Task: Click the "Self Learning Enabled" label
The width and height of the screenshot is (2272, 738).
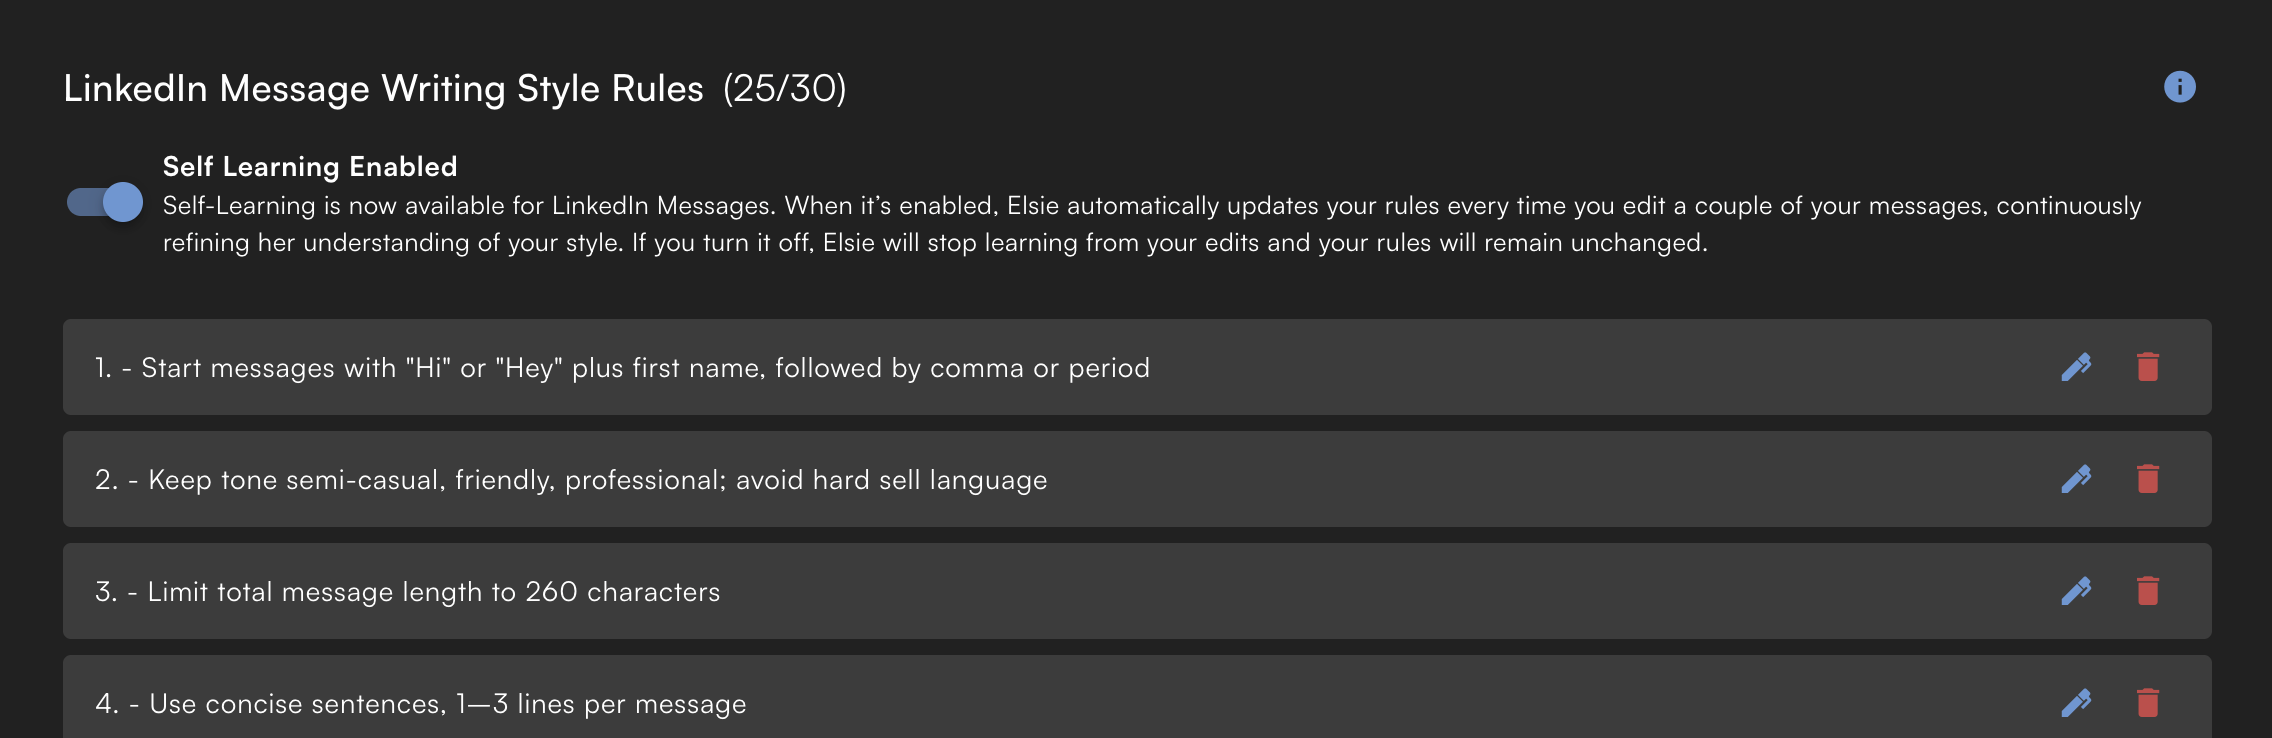Action: [310, 166]
